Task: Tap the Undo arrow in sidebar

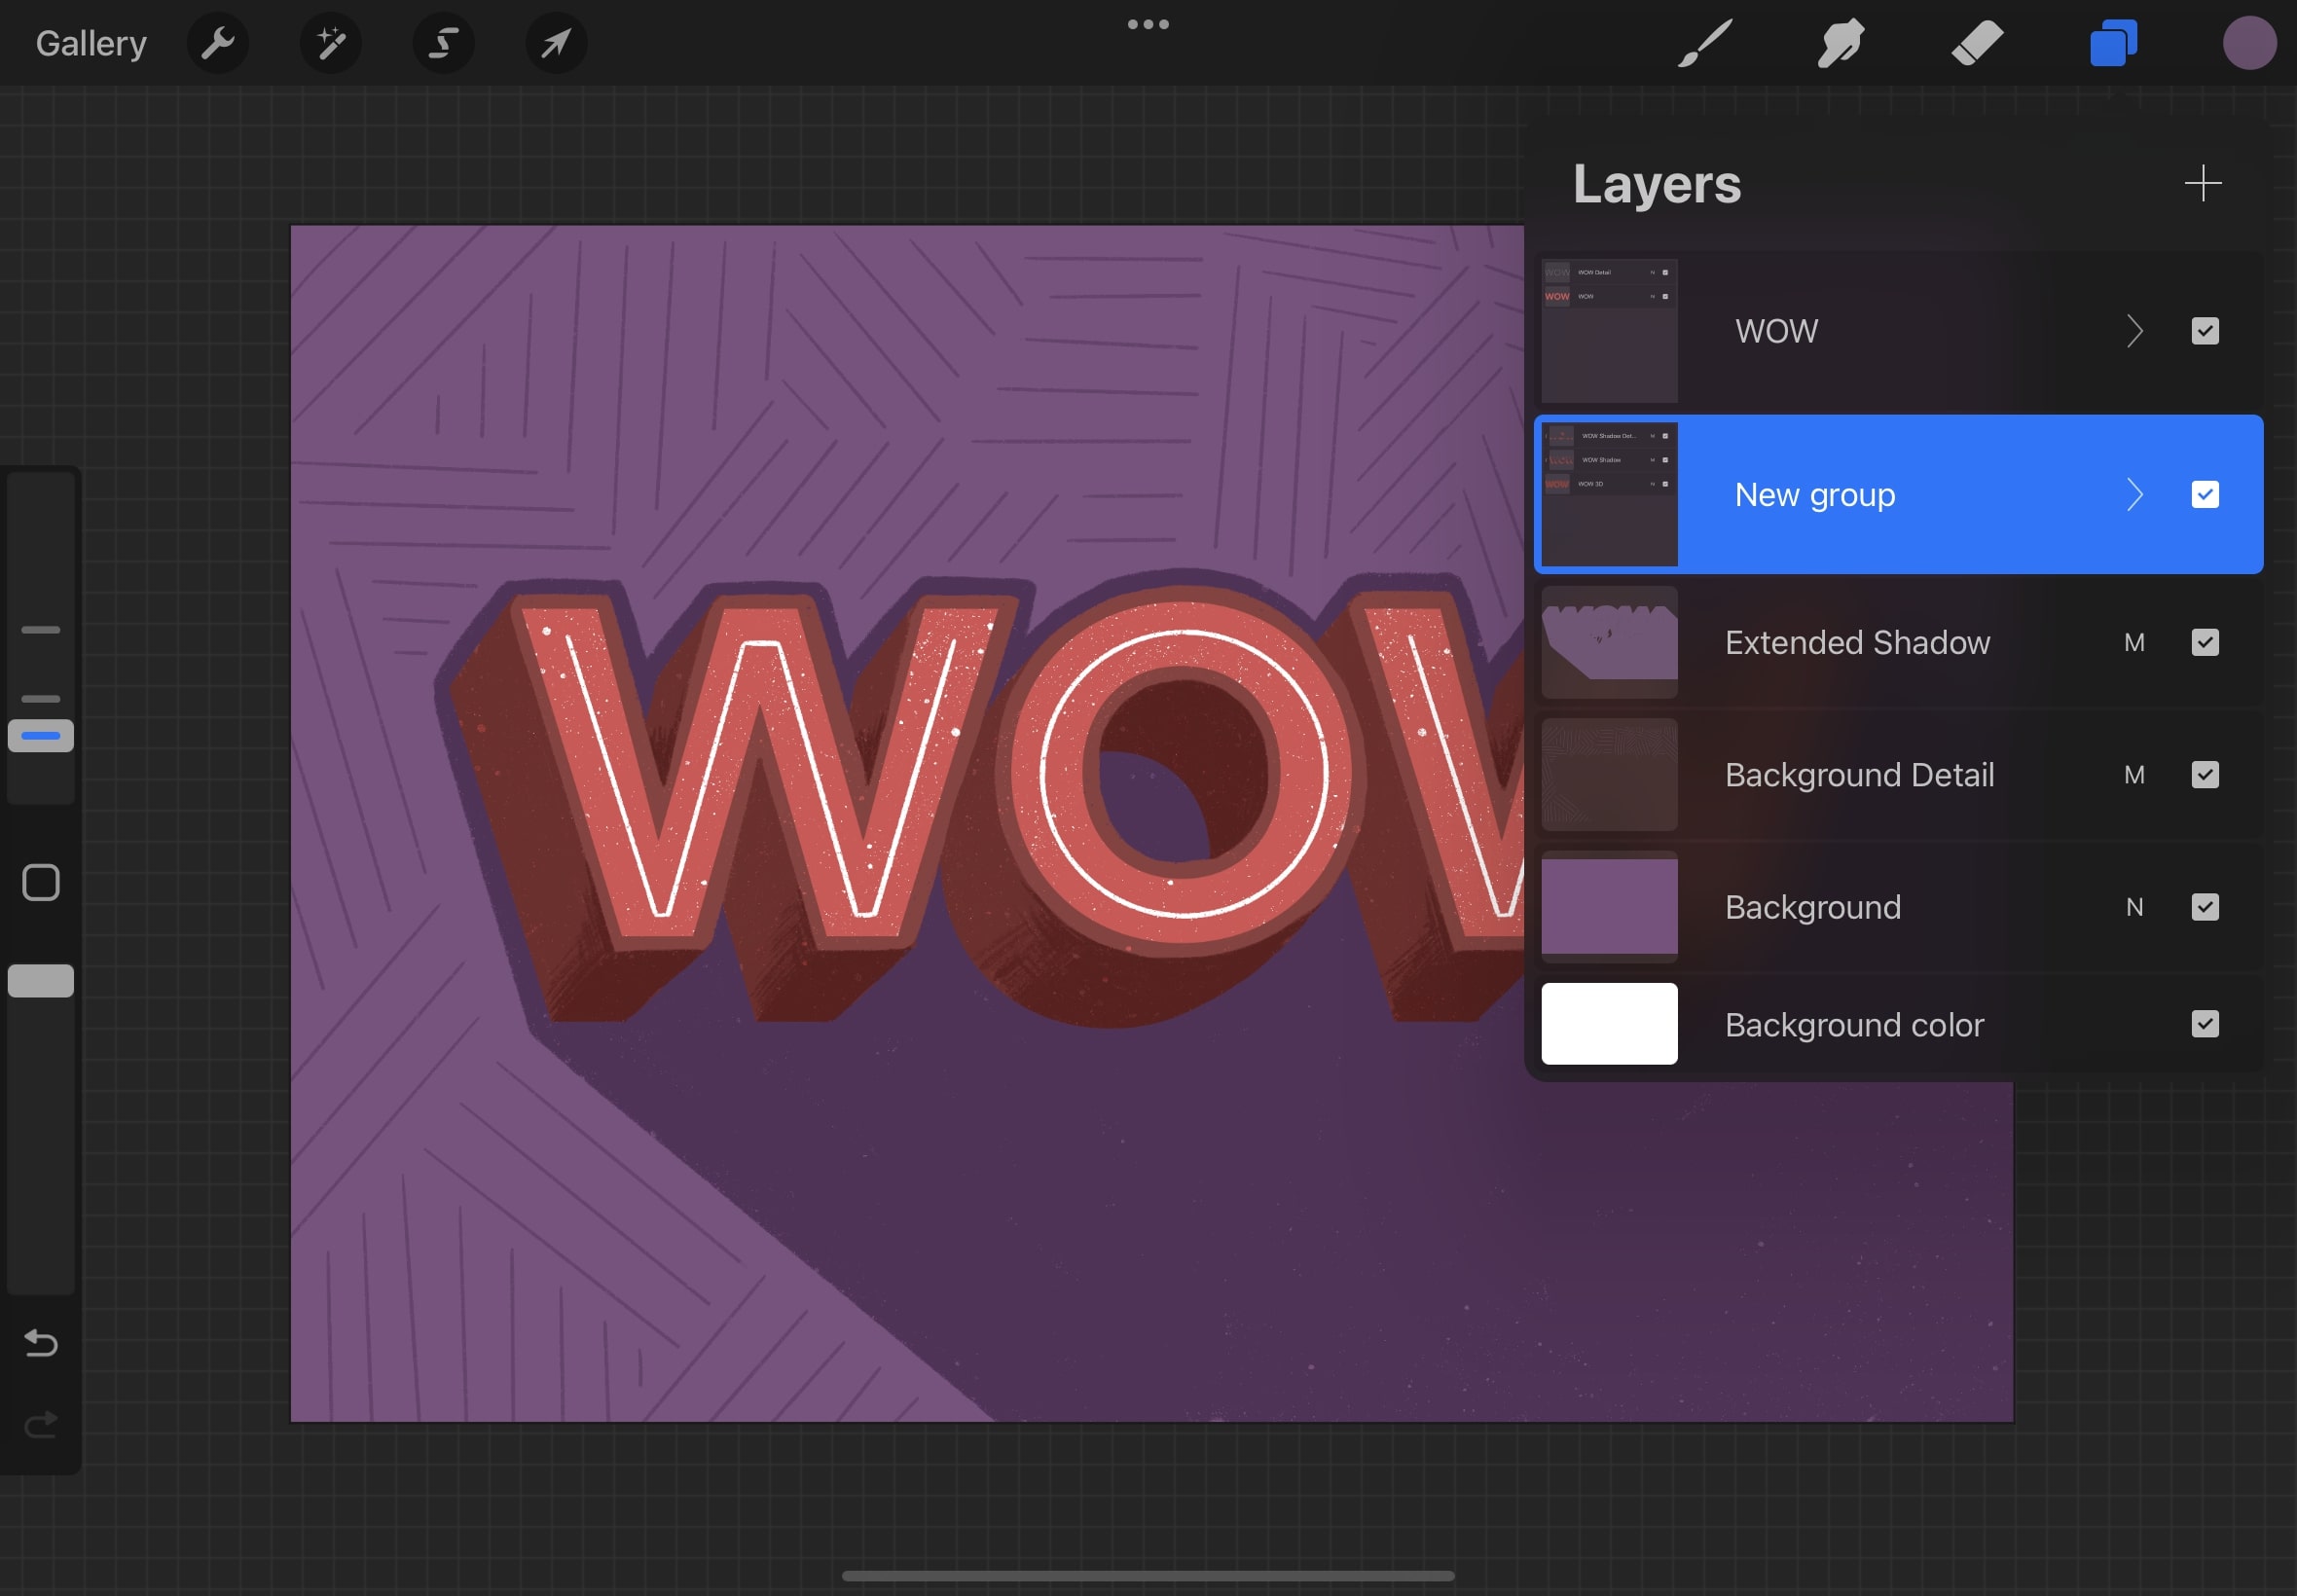Action: point(41,1342)
